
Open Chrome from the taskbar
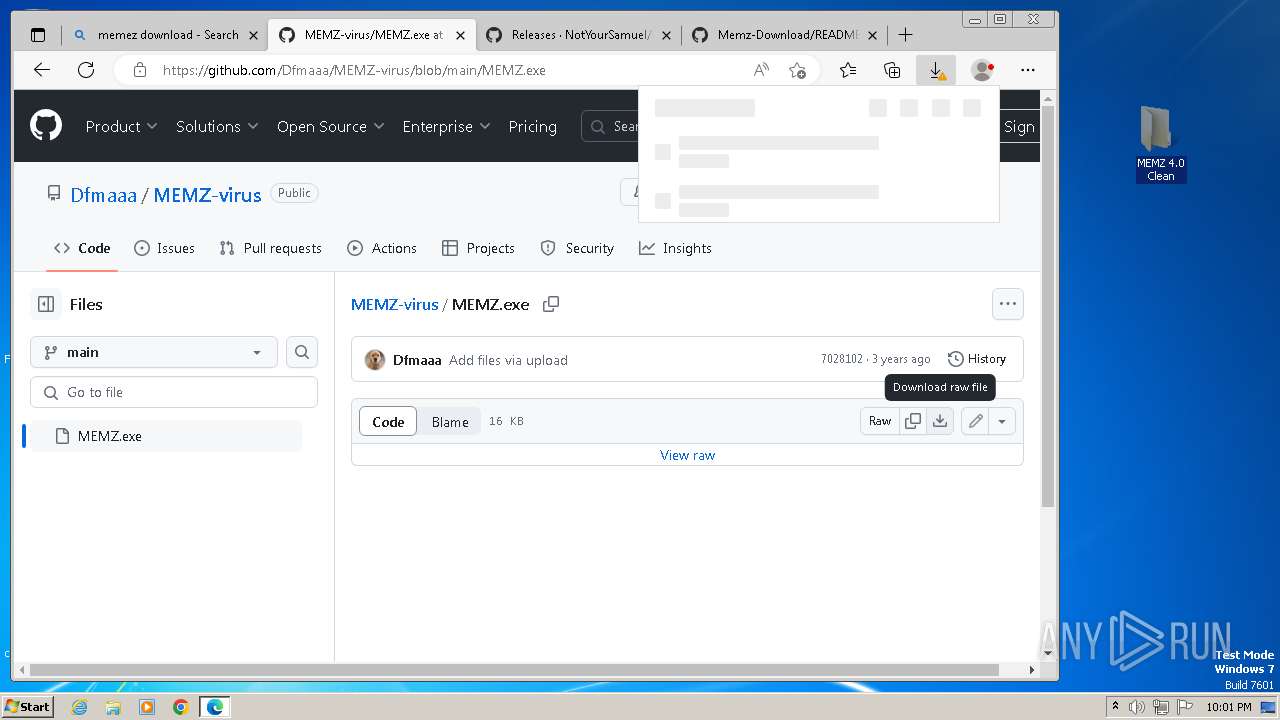tap(181, 707)
